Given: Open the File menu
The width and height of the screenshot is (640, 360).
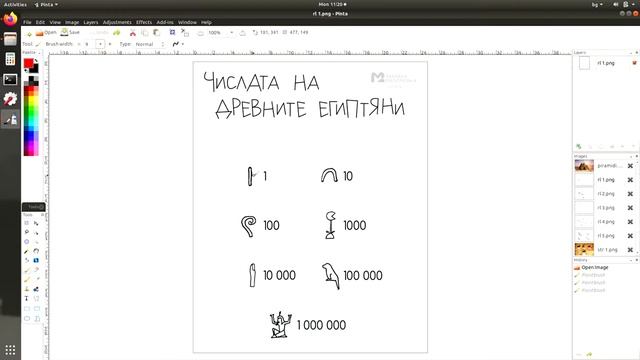Looking at the screenshot, I should [27, 22].
